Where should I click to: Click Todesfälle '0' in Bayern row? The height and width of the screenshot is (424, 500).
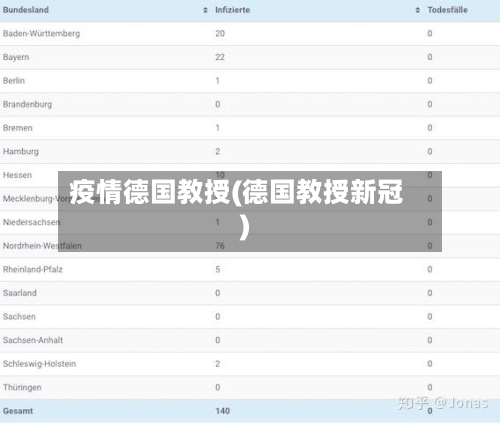[x=430, y=57]
